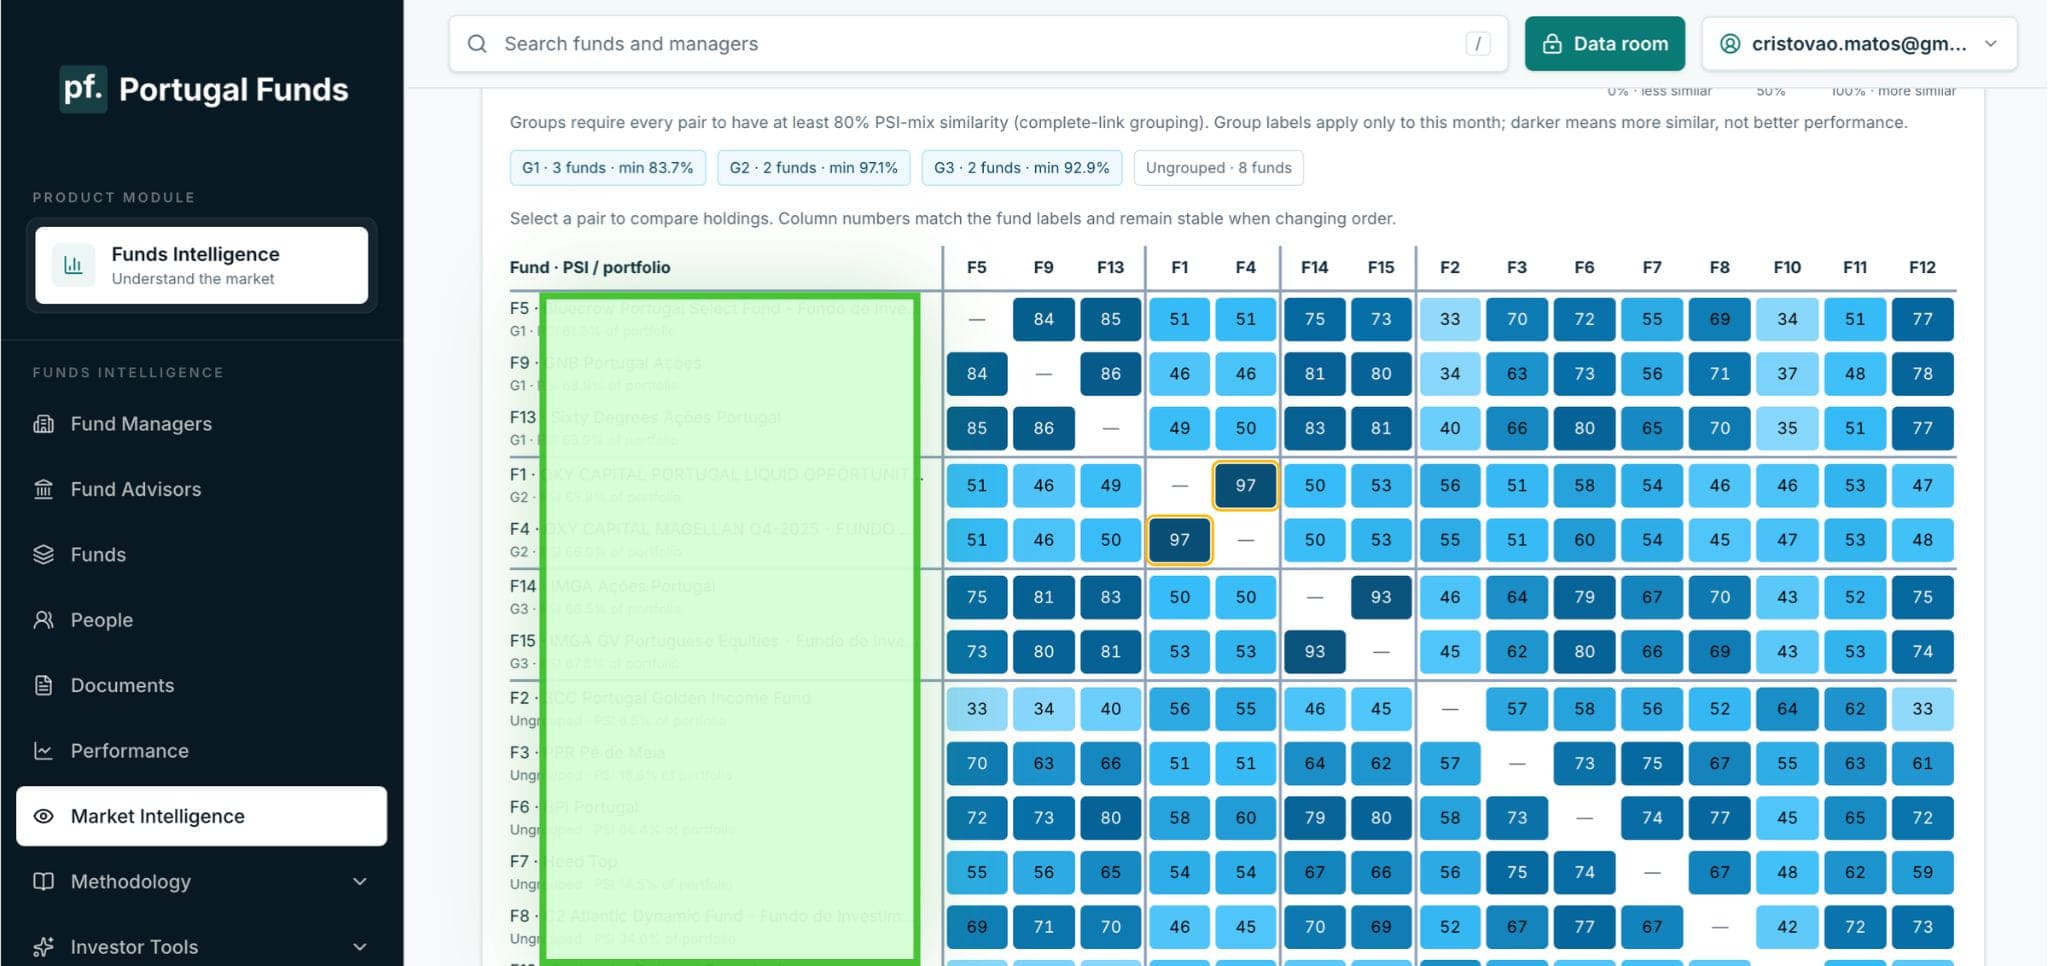
Task: Focus the Search funds and managers field
Action: [x=978, y=44]
